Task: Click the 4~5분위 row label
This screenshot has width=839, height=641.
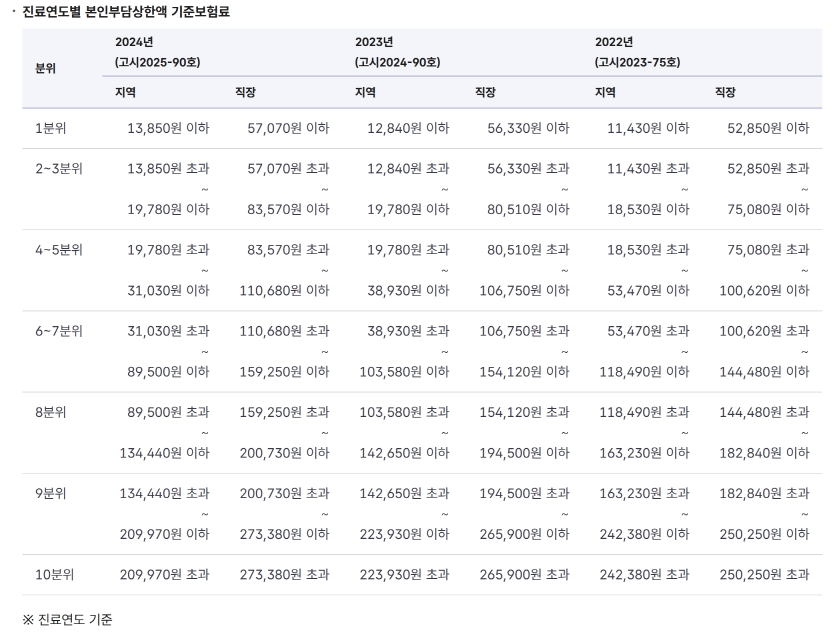Action: pos(59,250)
